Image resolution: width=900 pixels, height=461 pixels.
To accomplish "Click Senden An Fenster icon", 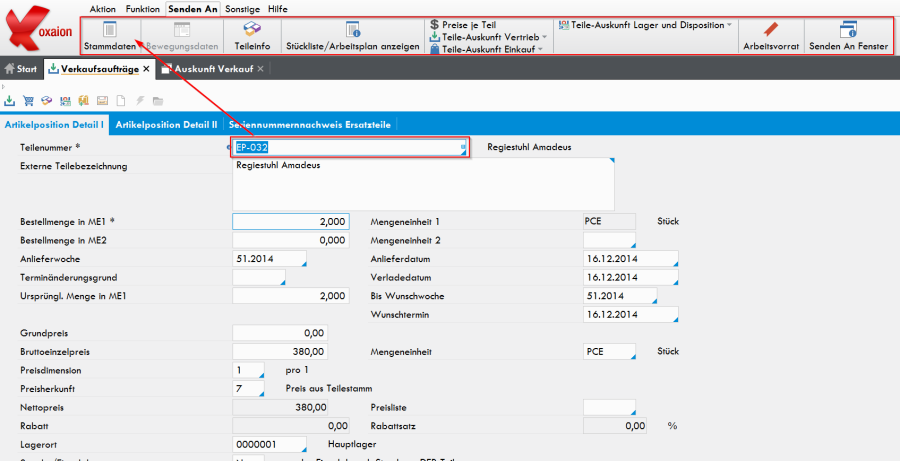I will click(x=848, y=36).
